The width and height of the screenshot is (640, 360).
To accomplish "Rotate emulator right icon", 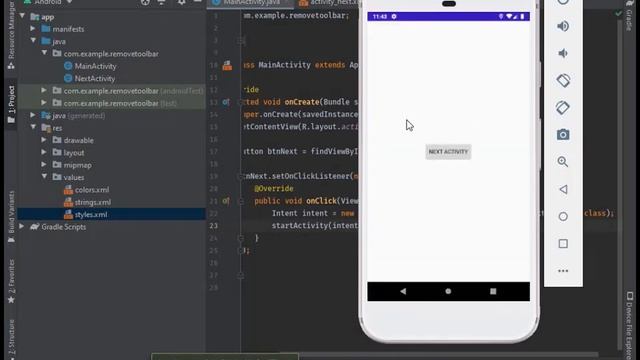I will pyautogui.click(x=563, y=108).
